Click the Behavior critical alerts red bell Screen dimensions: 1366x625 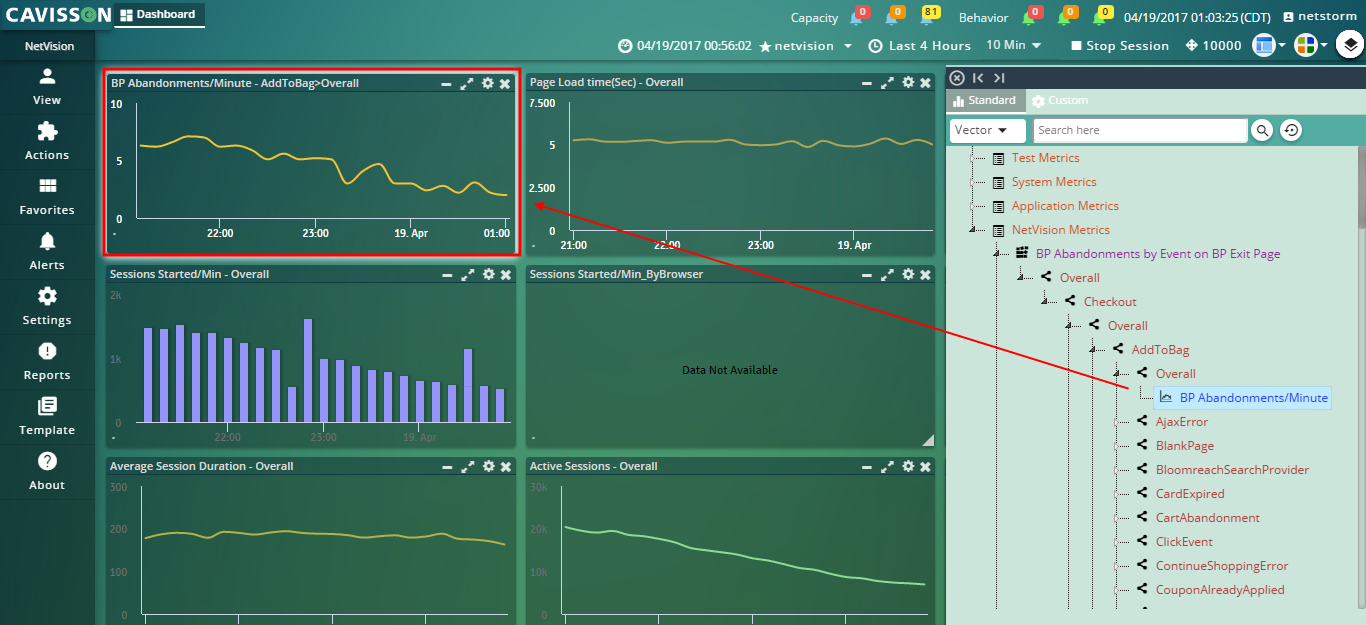point(1030,16)
